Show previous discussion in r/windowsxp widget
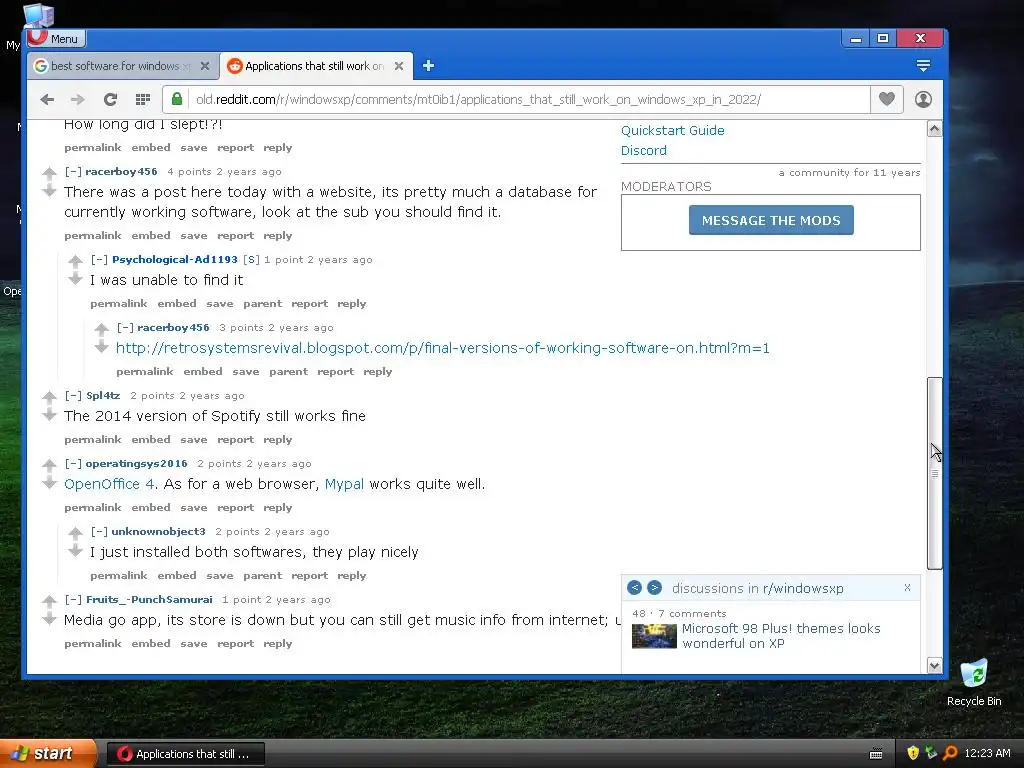 click(634, 588)
